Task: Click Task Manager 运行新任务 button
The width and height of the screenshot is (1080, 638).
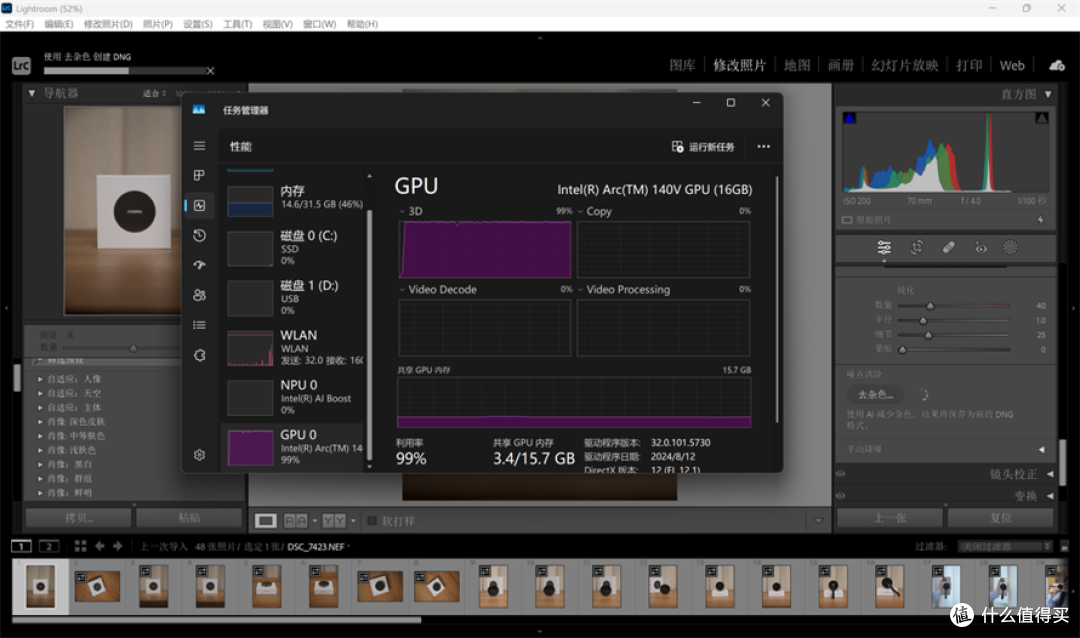Action: coord(703,147)
